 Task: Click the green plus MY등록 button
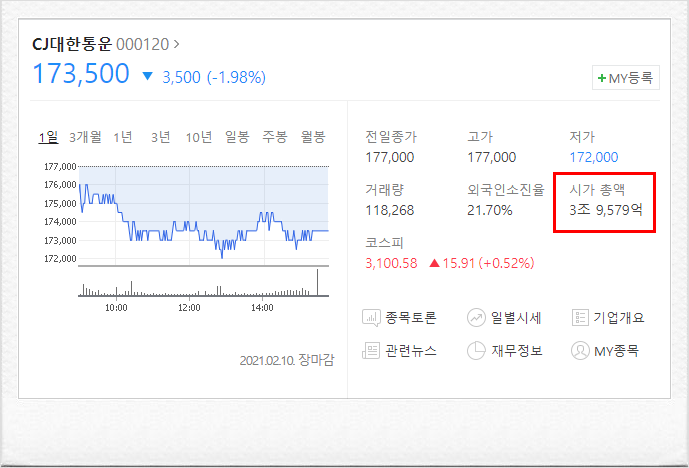point(626,78)
